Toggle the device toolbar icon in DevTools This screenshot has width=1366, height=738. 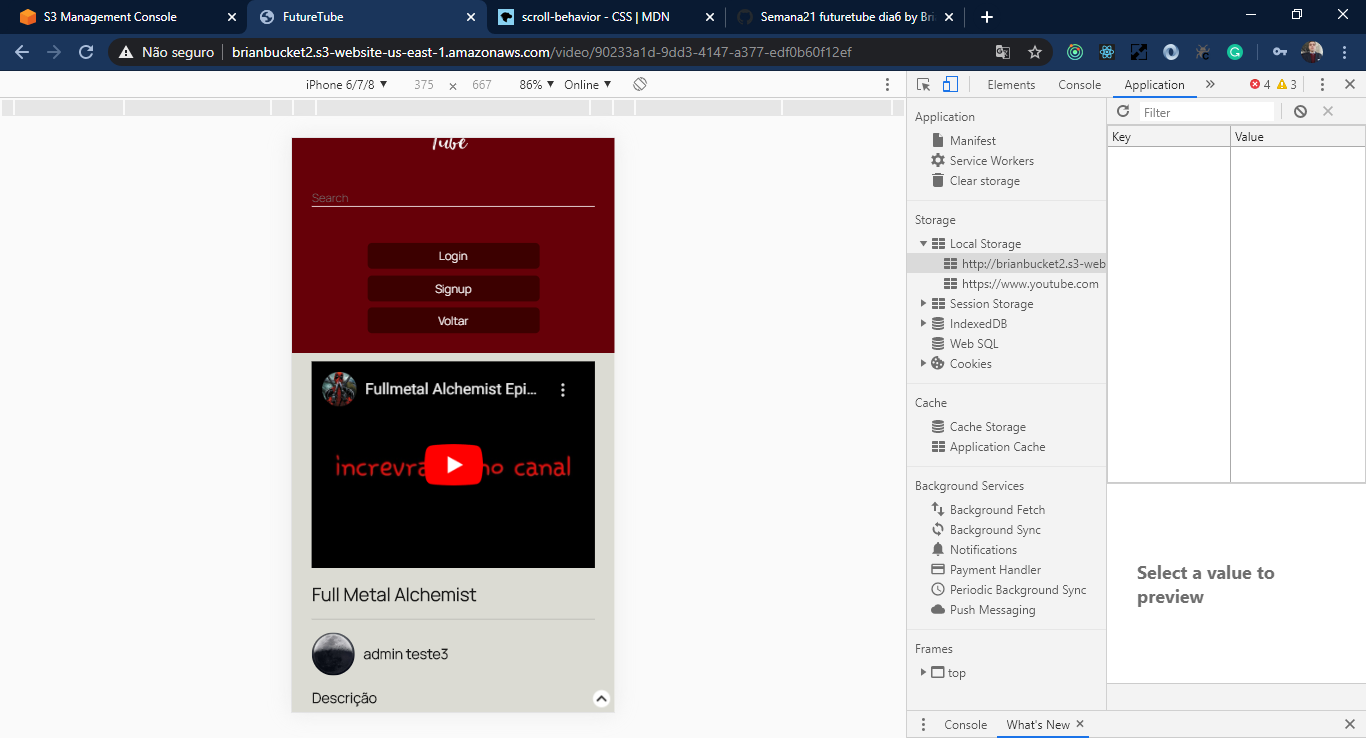click(x=950, y=85)
